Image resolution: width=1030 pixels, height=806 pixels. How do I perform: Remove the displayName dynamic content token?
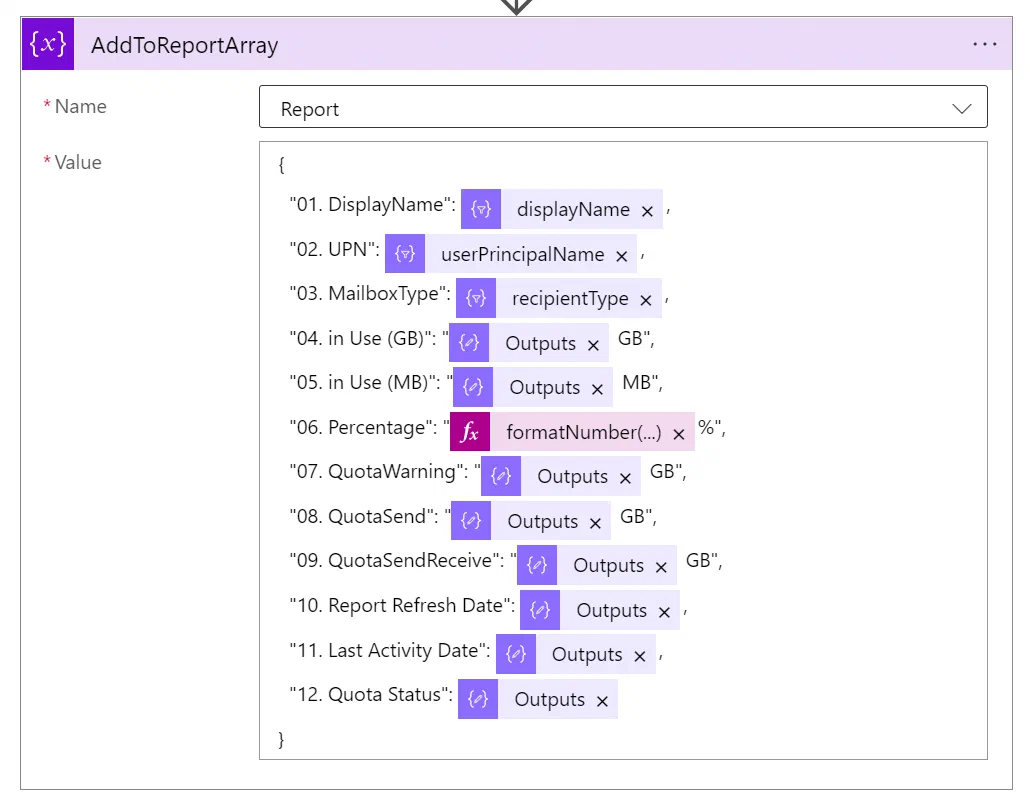click(647, 211)
